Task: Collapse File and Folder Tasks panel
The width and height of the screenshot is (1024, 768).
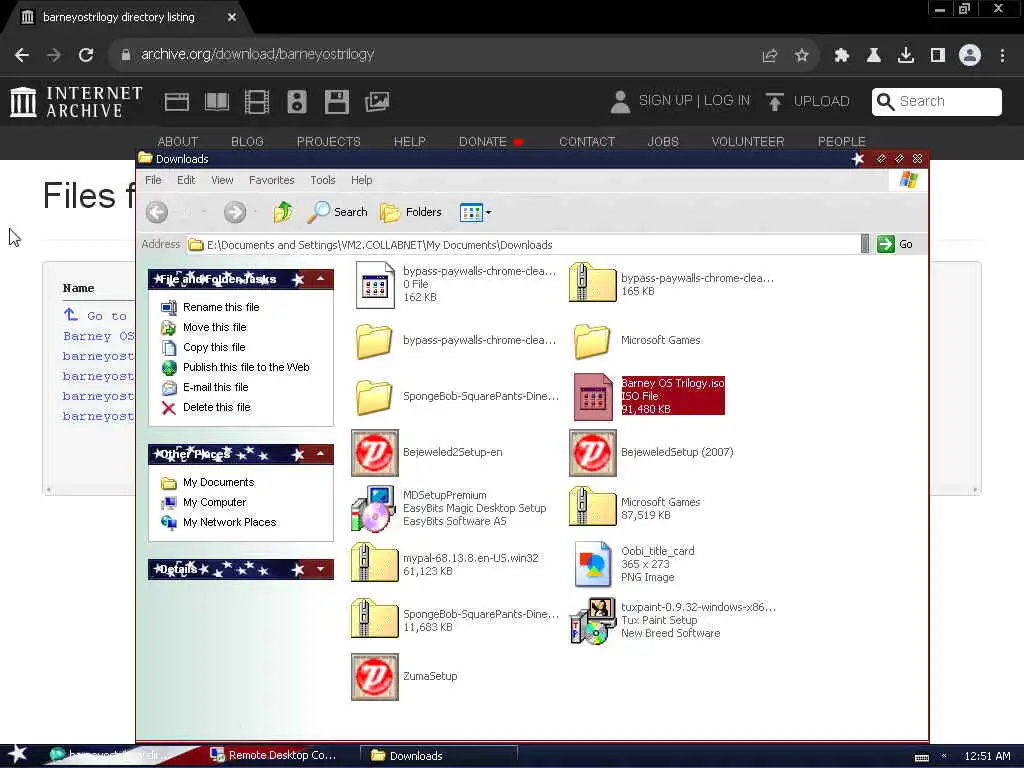Action: (x=321, y=279)
